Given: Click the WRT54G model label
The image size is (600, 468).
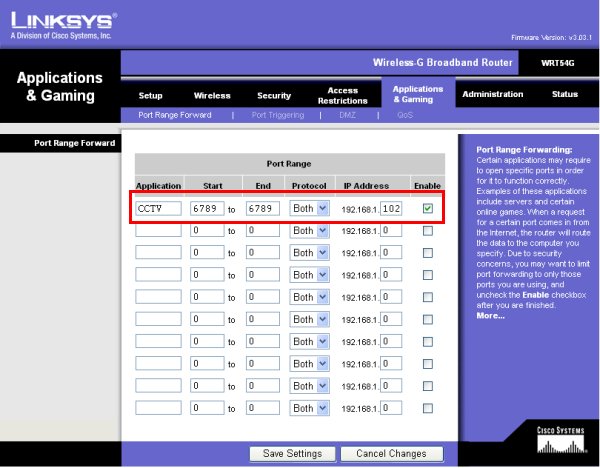Looking at the screenshot, I should [x=558, y=63].
